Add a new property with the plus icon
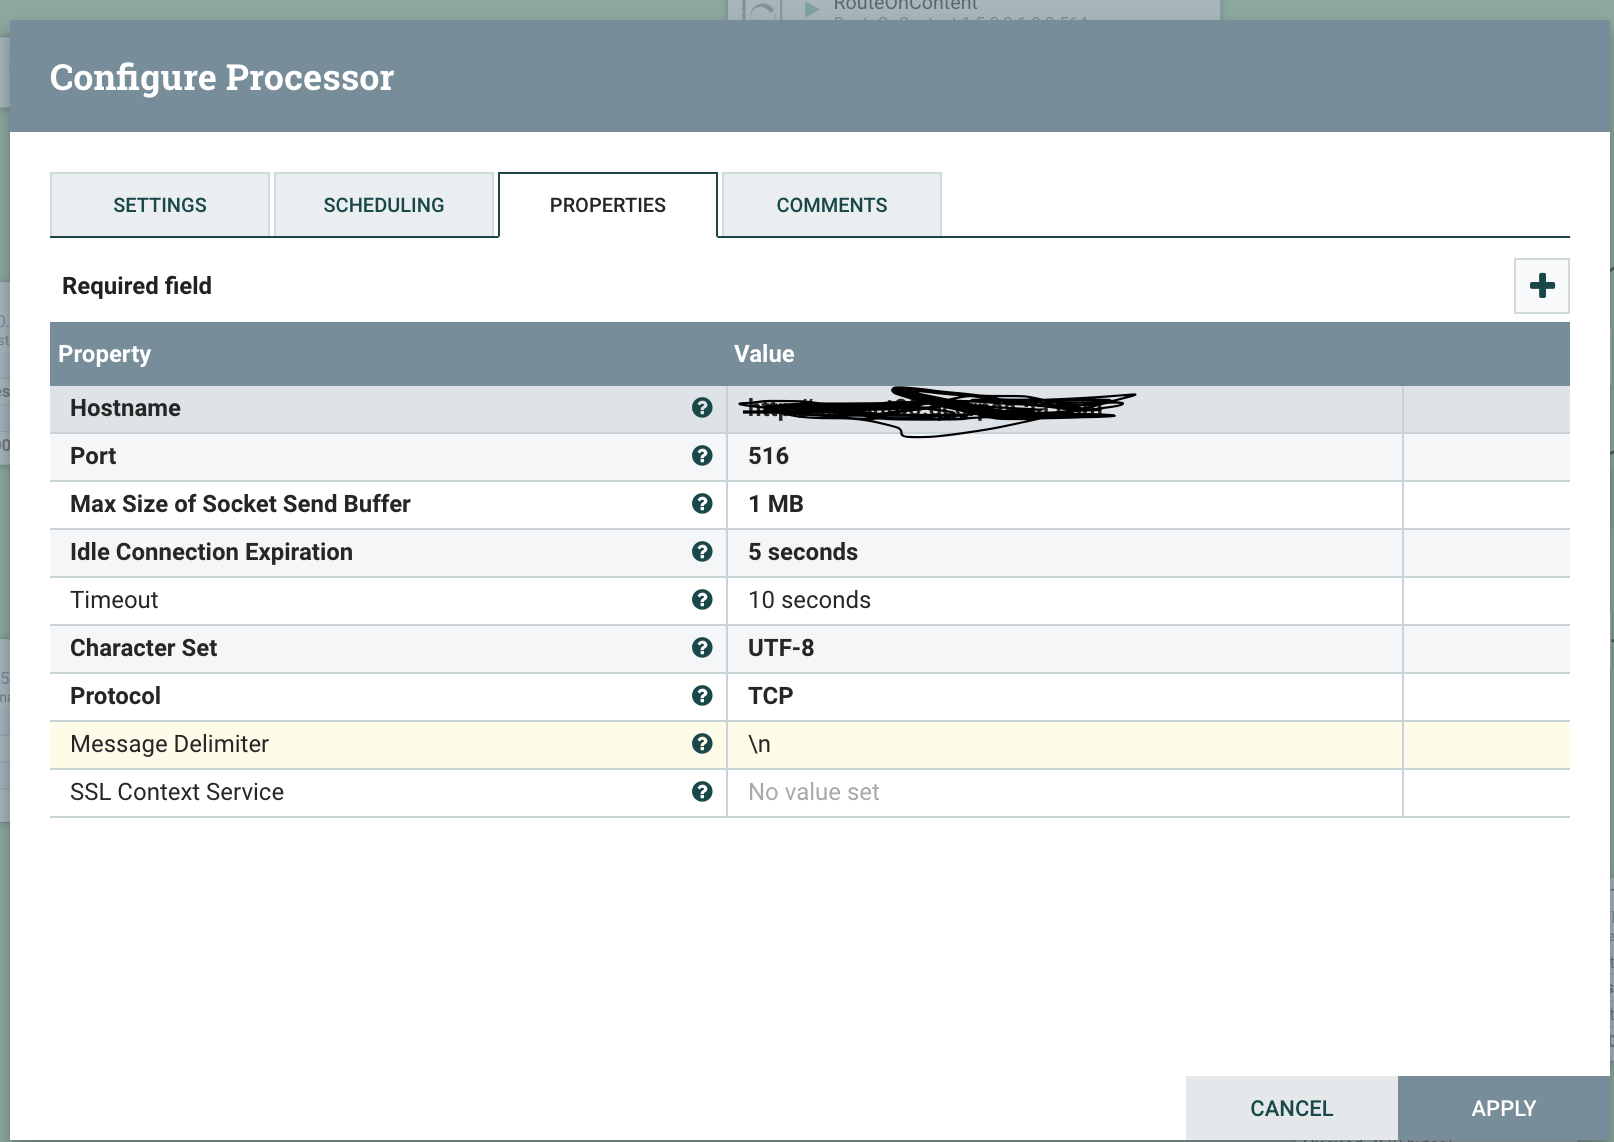Image resolution: width=1614 pixels, height=1142 pixels. point(1541,286)
